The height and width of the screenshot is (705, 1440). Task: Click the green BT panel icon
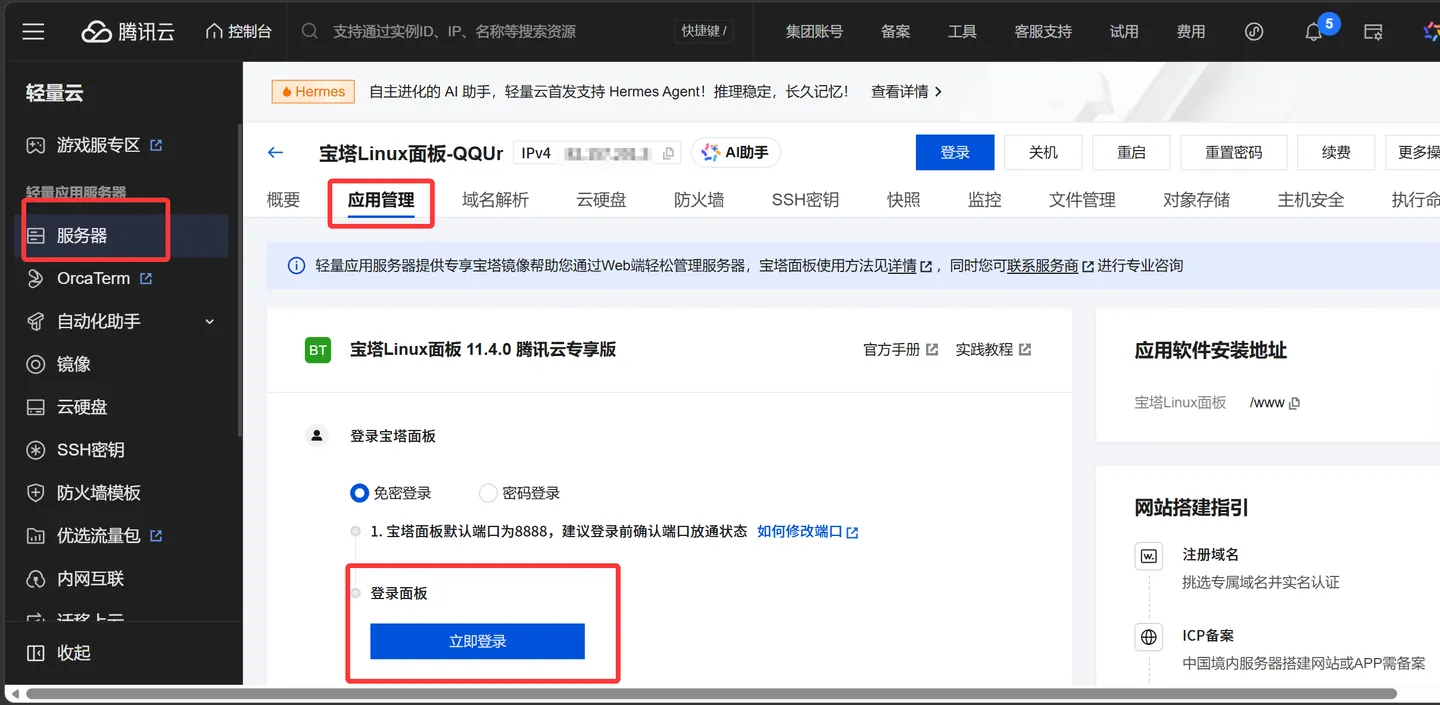(x=318, y=350)
